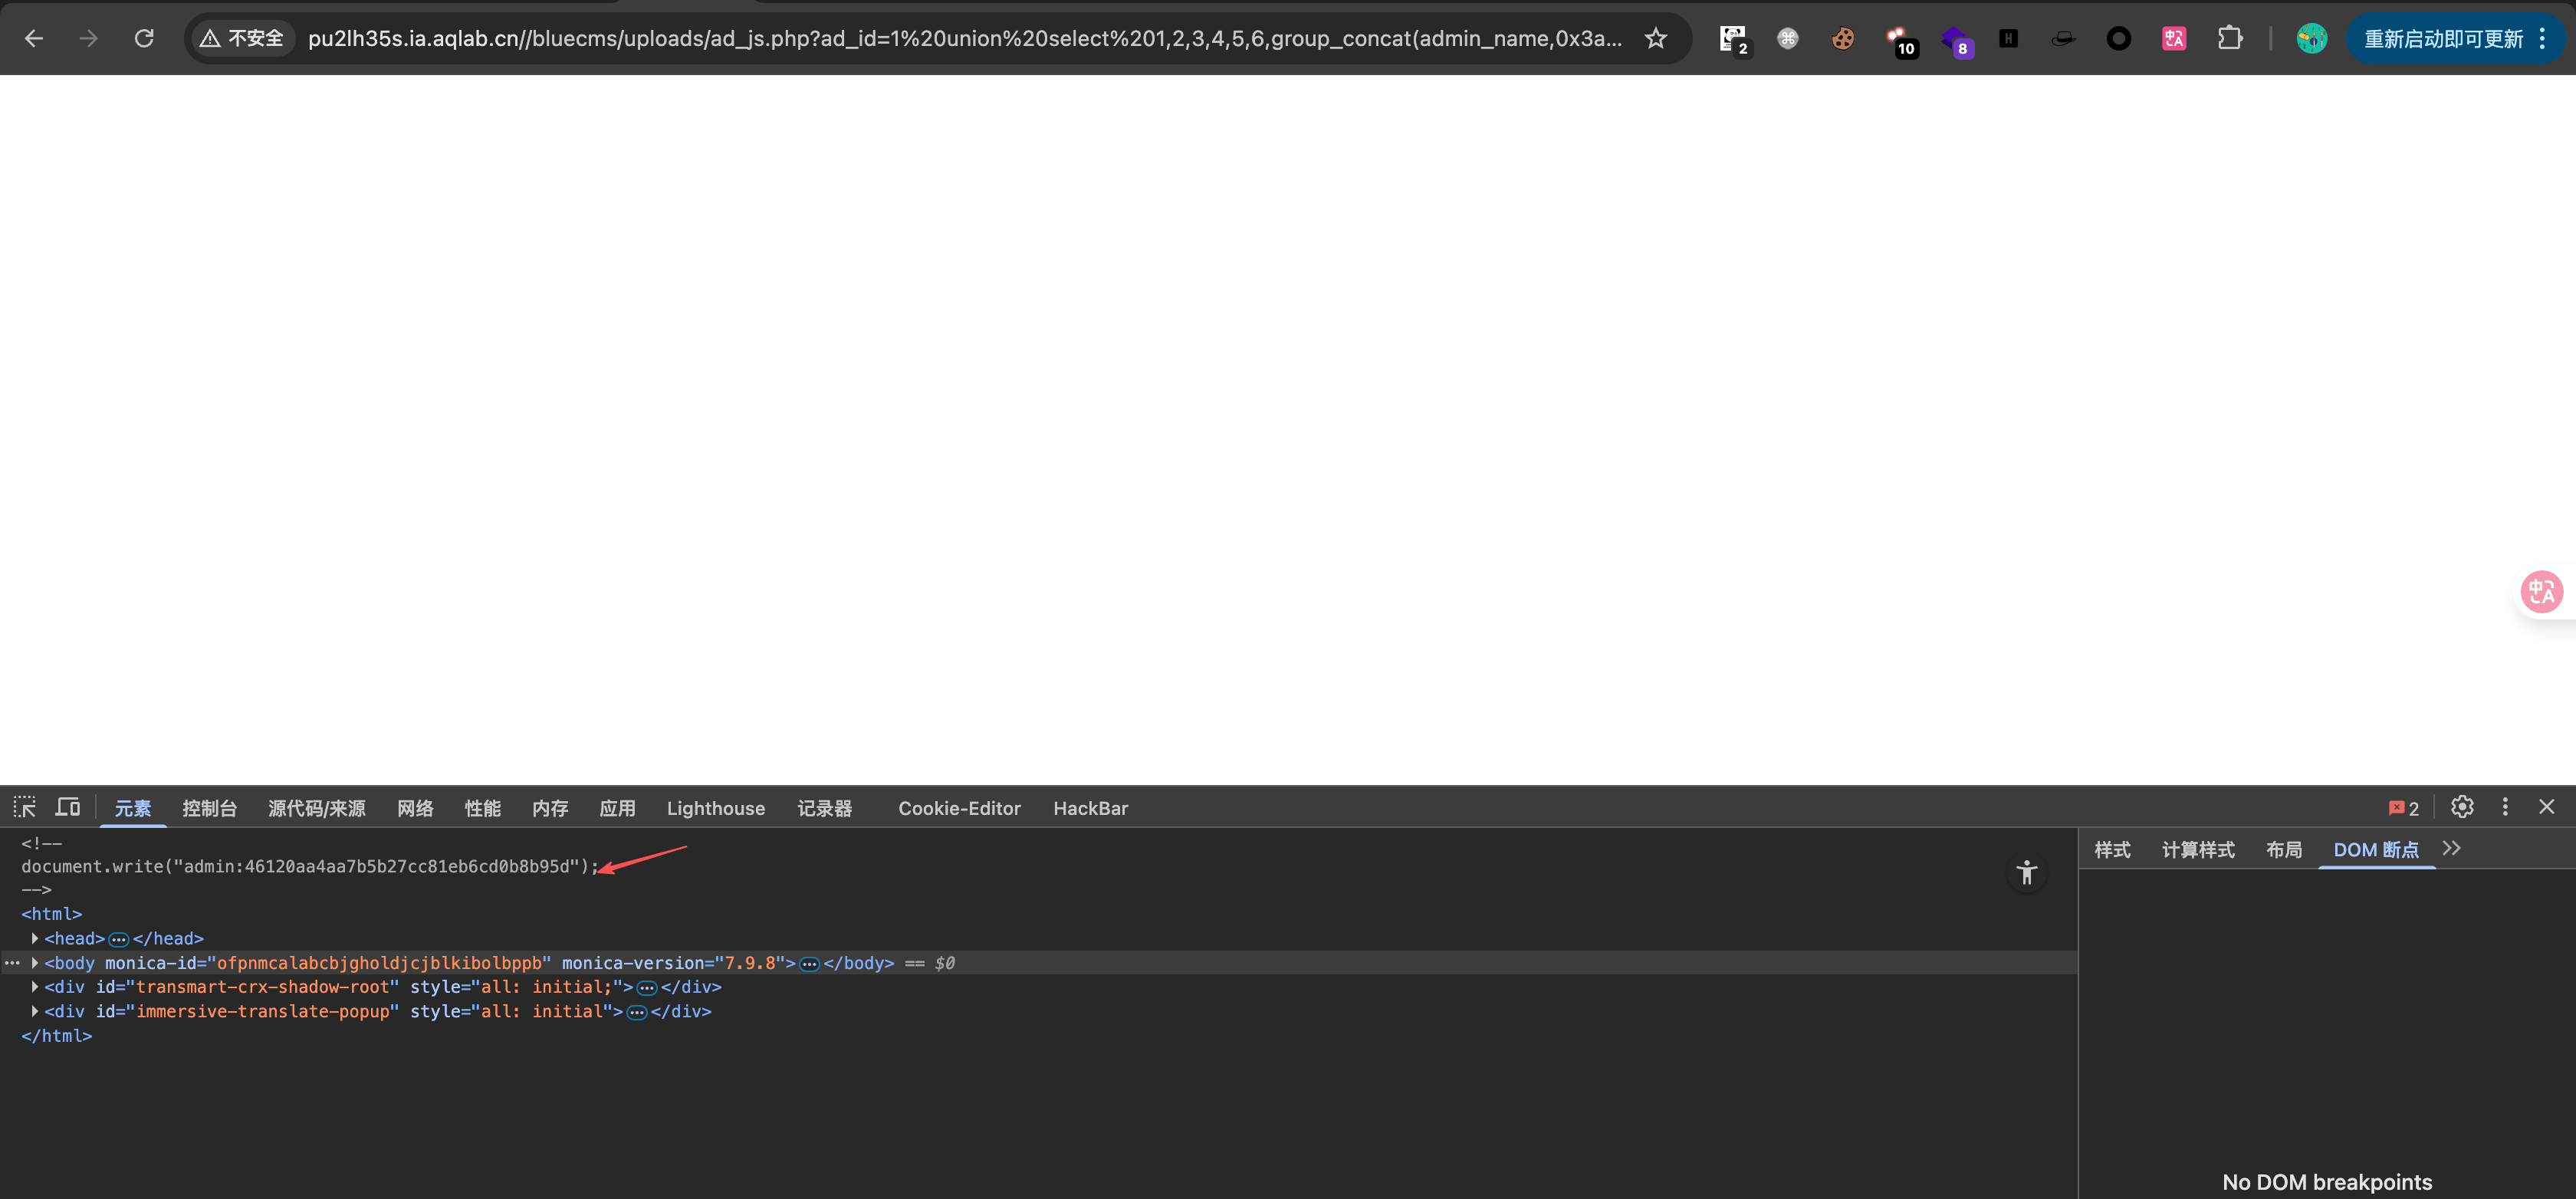Click the floating pink translate icon
Viewport: 2576px width, 1199px height.
(2541, 592)
